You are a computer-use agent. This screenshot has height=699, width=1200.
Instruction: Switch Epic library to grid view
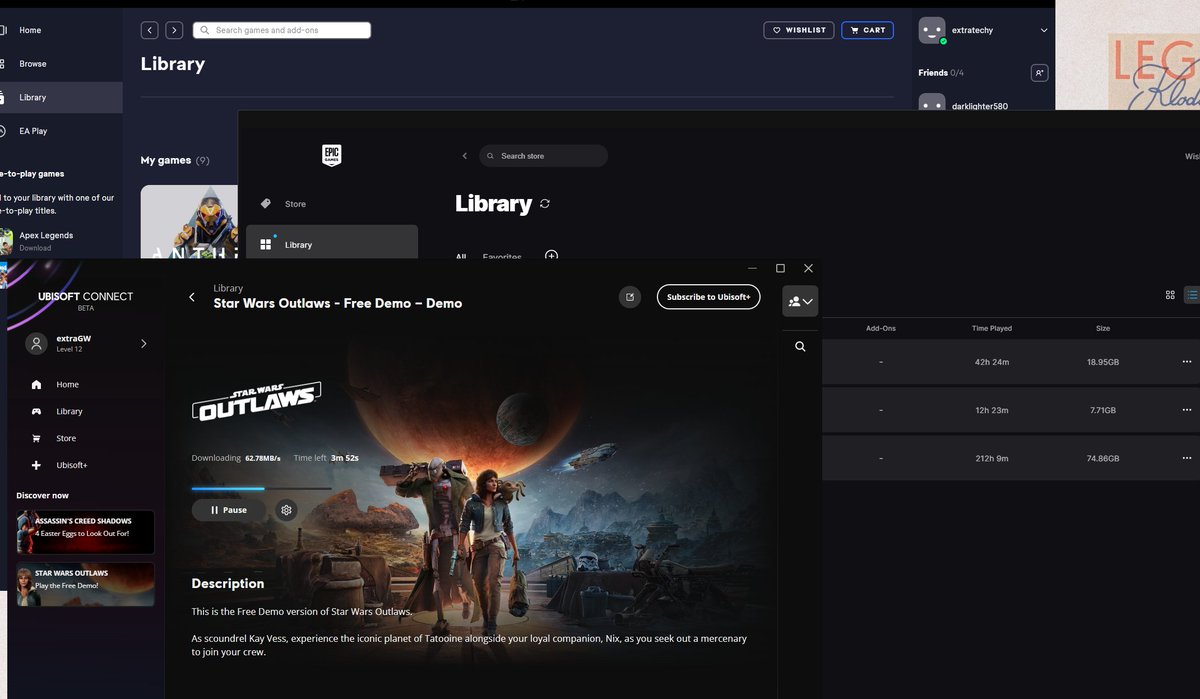(1171, 295)
